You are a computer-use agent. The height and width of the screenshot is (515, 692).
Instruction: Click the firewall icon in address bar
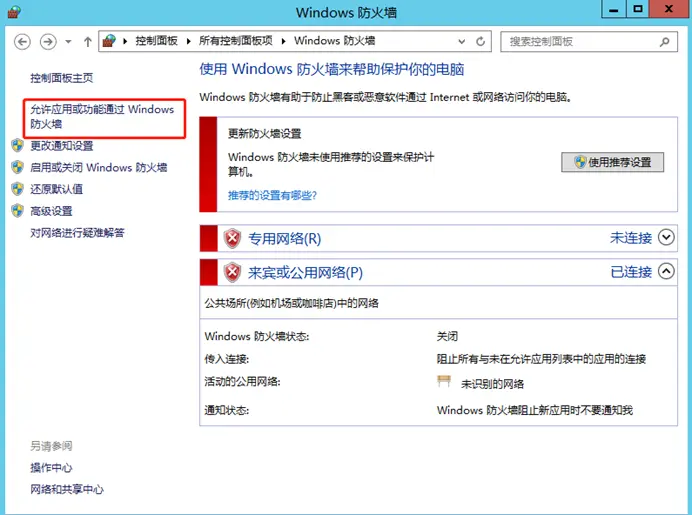coord(109,41)
